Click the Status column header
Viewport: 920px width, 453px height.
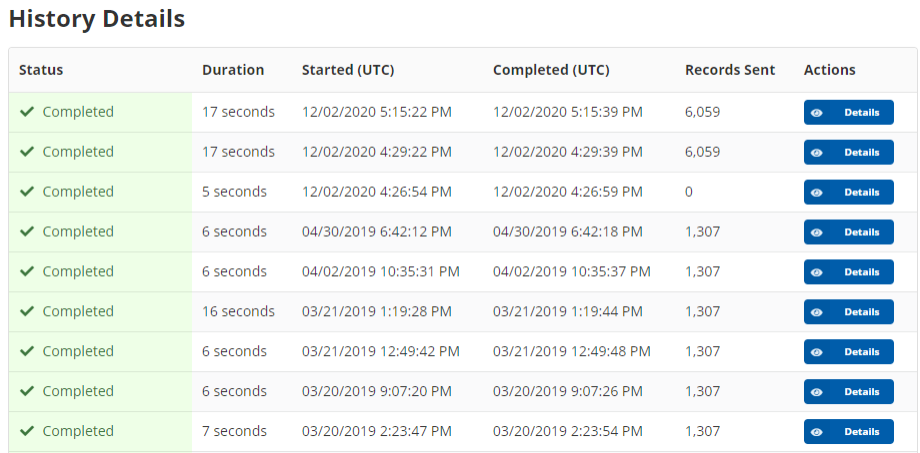click(41, 70)
